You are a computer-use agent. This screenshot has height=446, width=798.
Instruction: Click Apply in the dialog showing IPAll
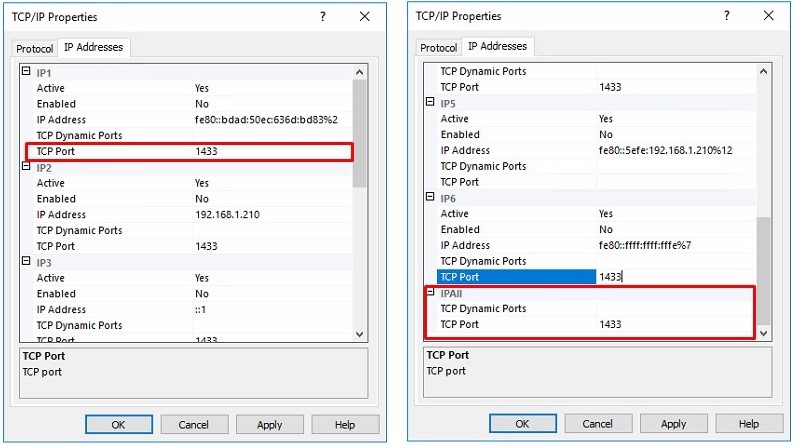[674, 424]
